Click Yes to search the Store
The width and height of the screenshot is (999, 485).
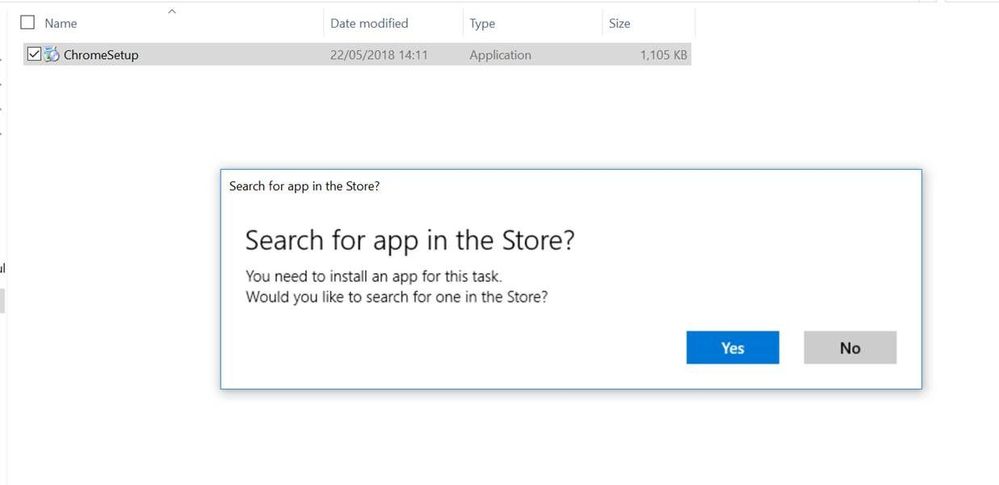tap(732, 347)
